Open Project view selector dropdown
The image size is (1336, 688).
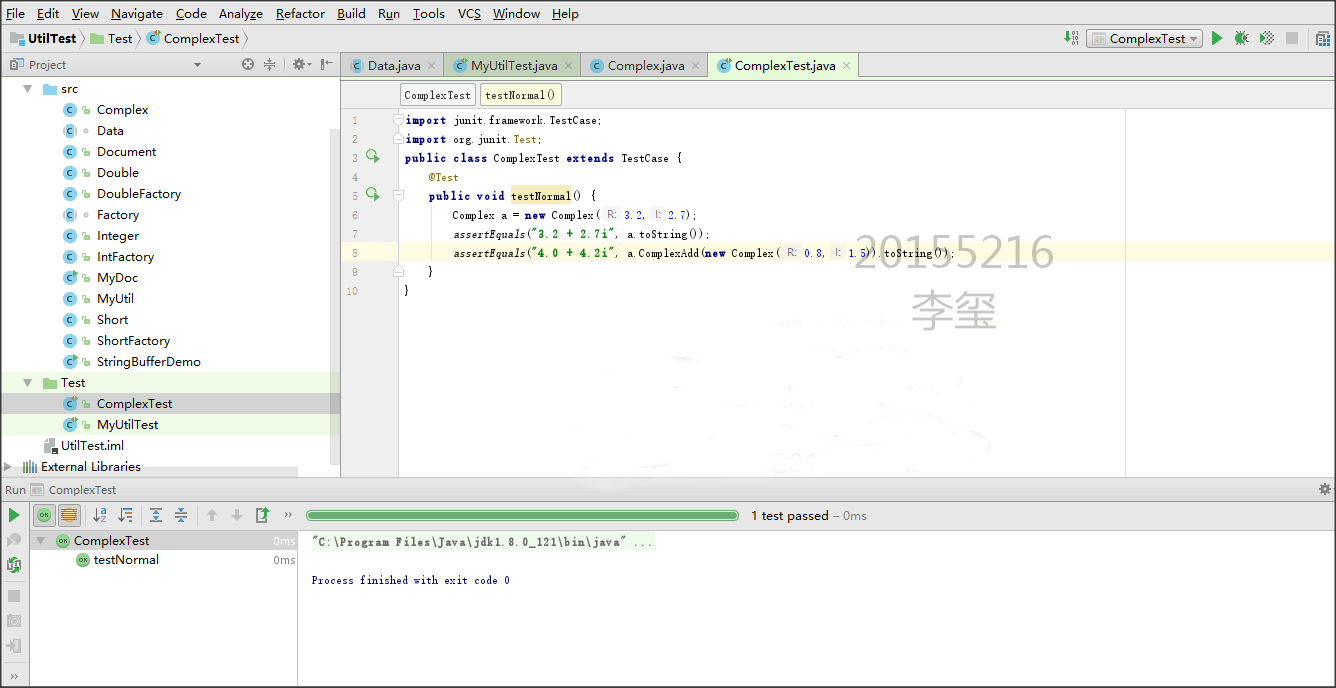coord(197,65)
